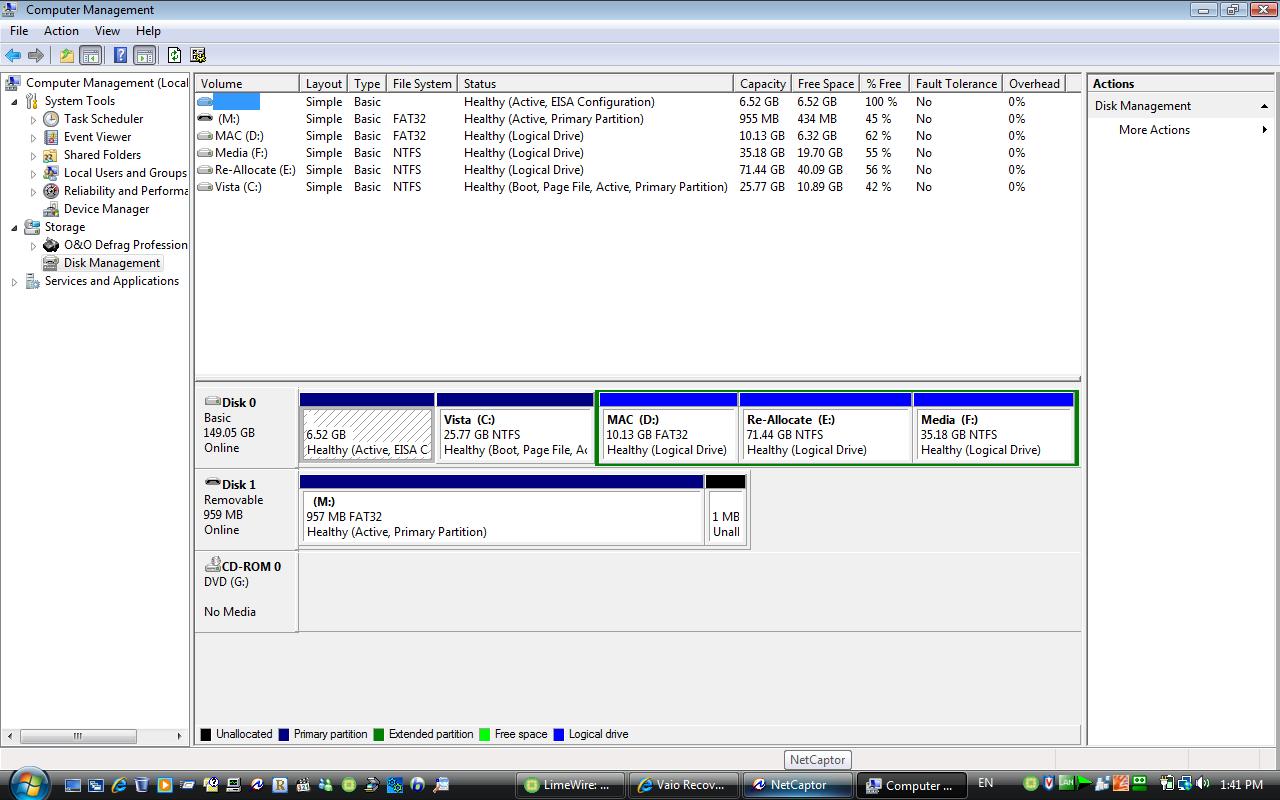Screen dimensions: 1280x800
Task: Select Media (F:) logical drive block
Action: pyautogui.click(x=994, y=427)
